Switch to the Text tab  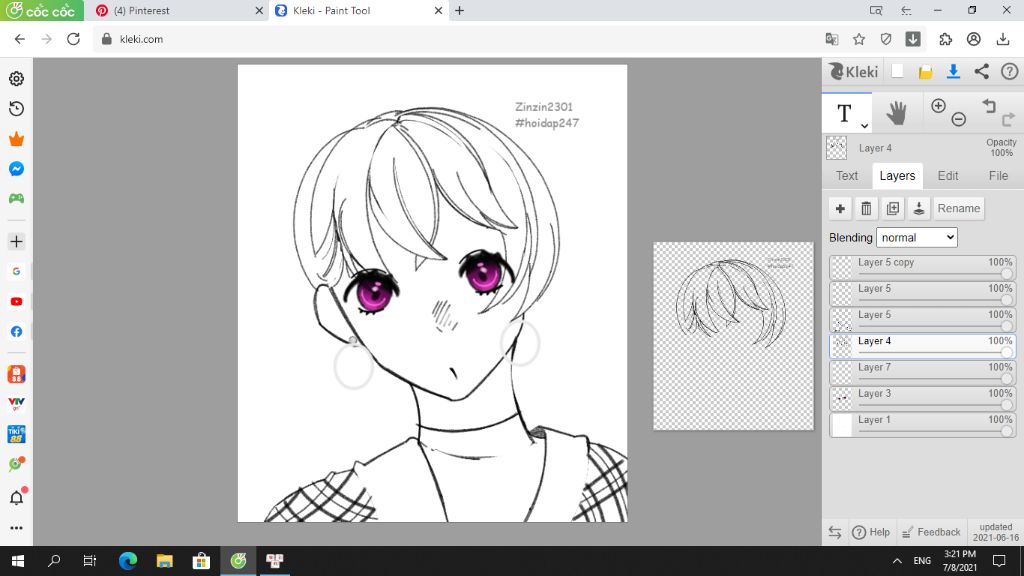point(847,176)
